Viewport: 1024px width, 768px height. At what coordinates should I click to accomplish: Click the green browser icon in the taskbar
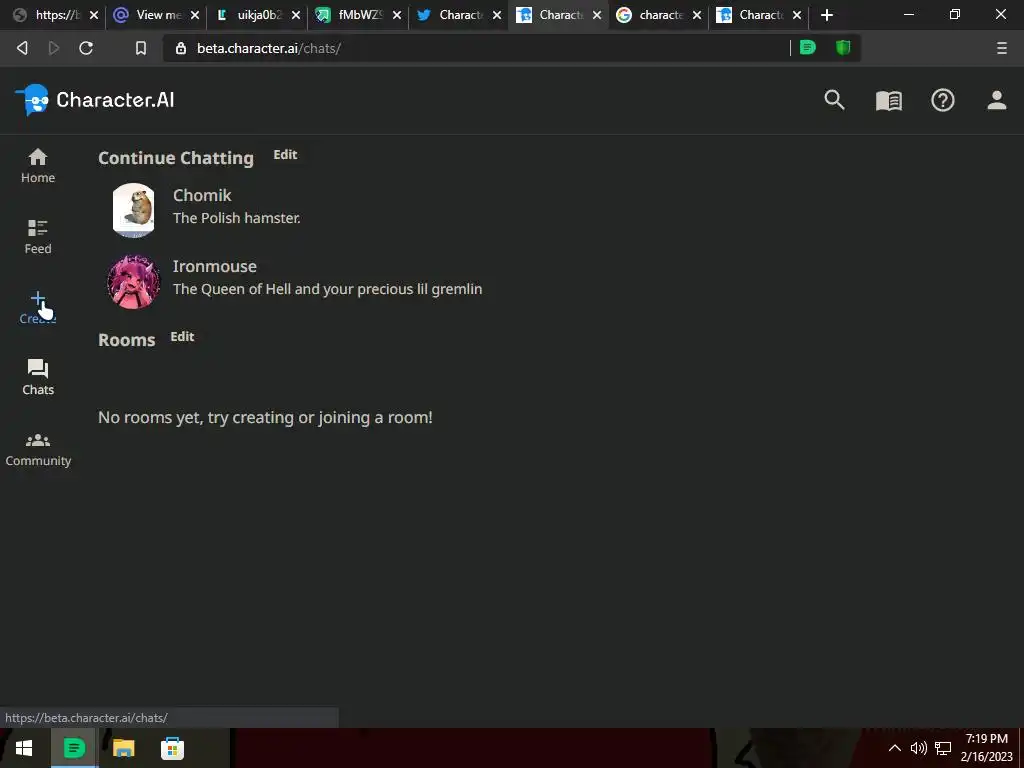(x=74, y=748)
